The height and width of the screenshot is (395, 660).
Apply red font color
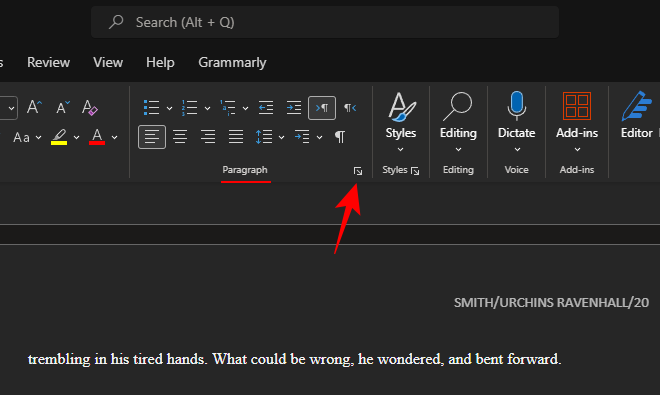pos(97,137)
